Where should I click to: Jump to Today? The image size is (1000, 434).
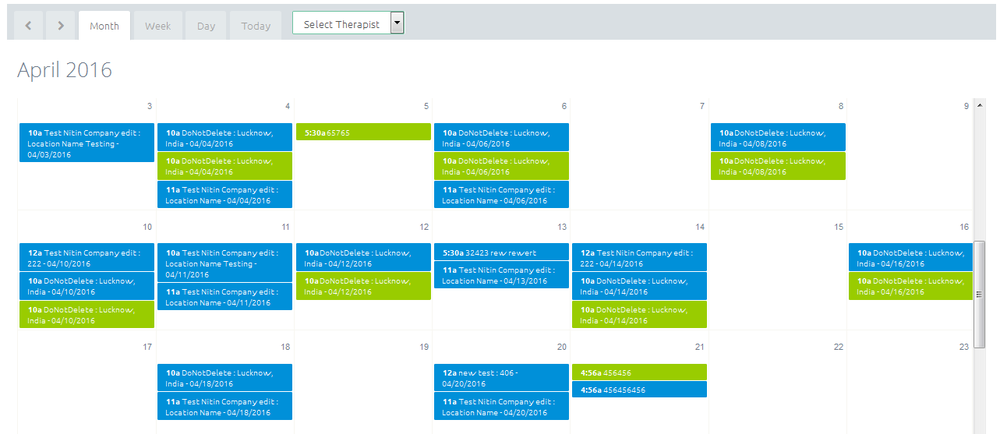[255, 25]
